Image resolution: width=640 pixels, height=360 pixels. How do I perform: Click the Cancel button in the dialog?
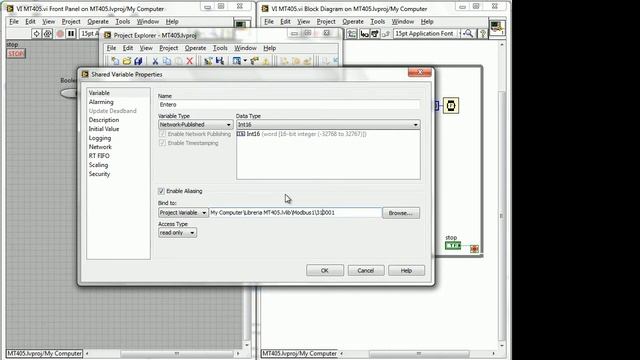(366, 271)
